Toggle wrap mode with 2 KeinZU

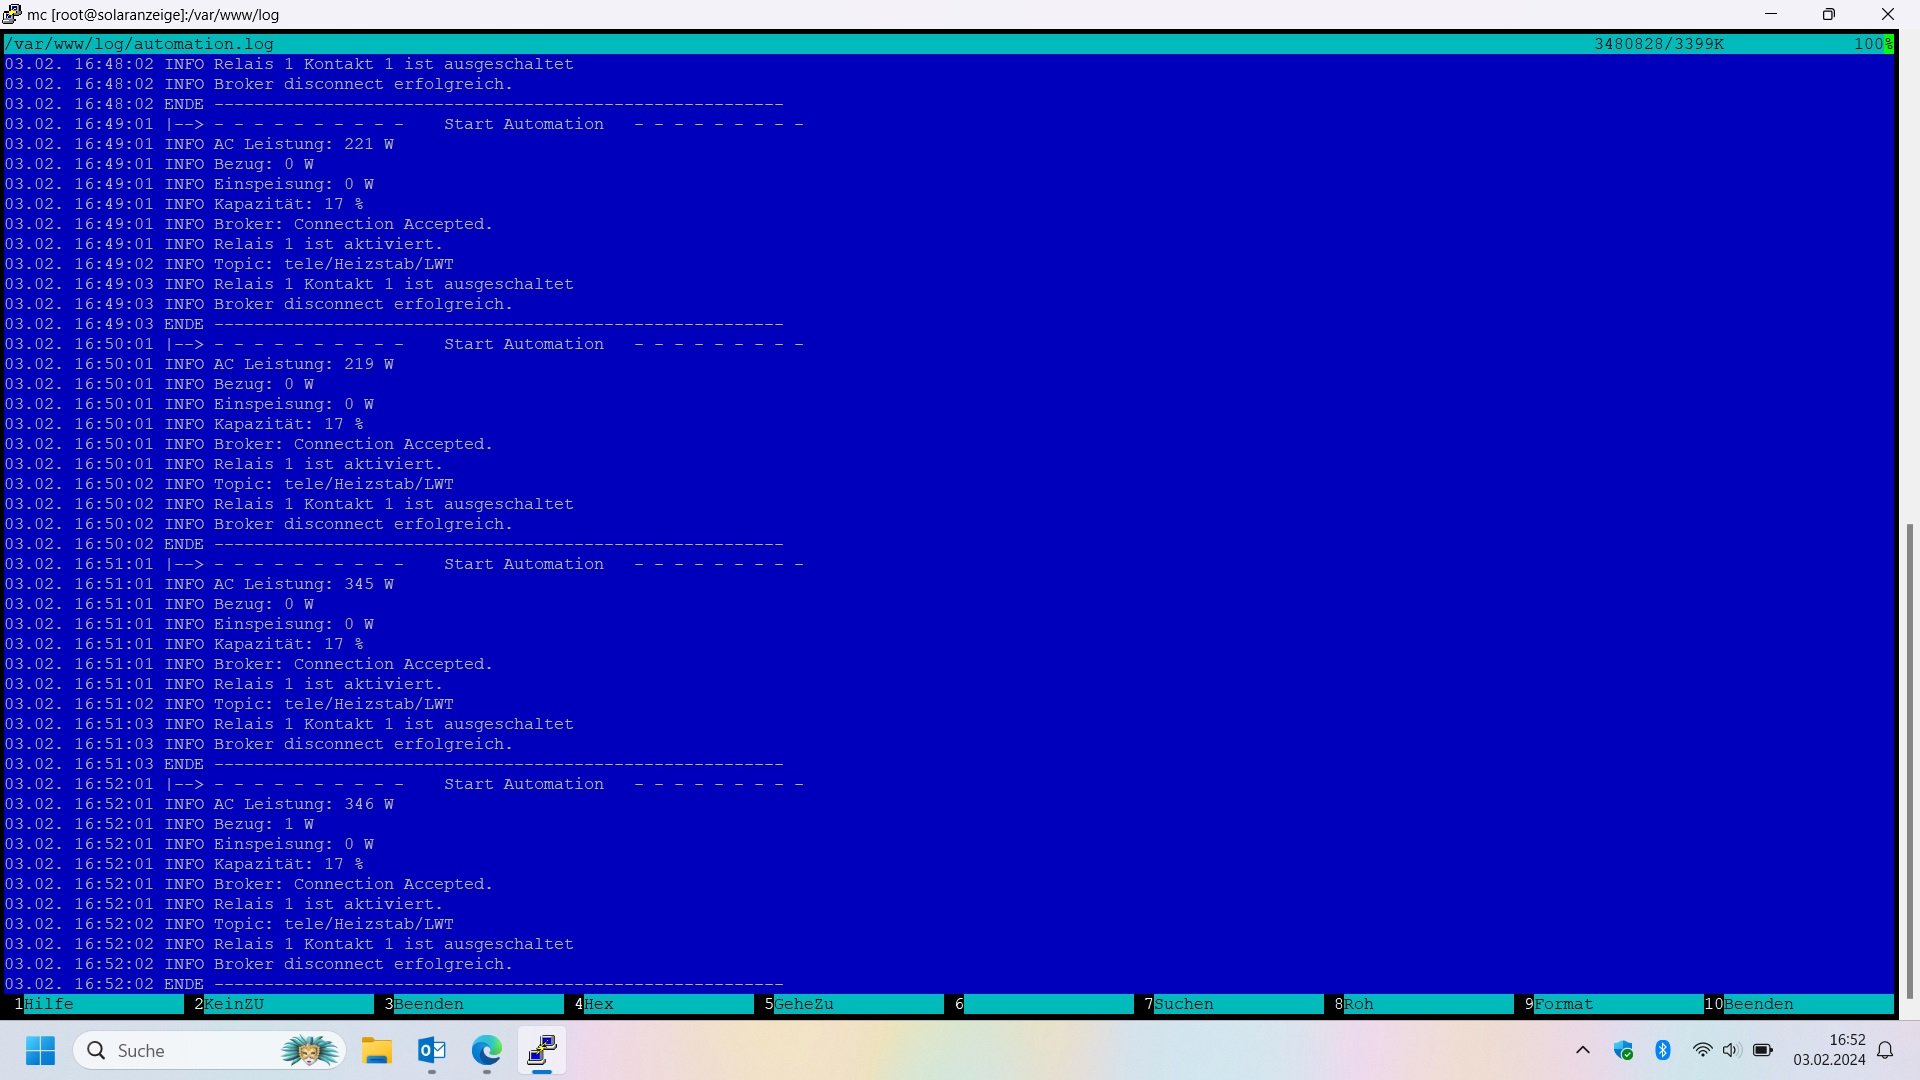coord(234,1004)
